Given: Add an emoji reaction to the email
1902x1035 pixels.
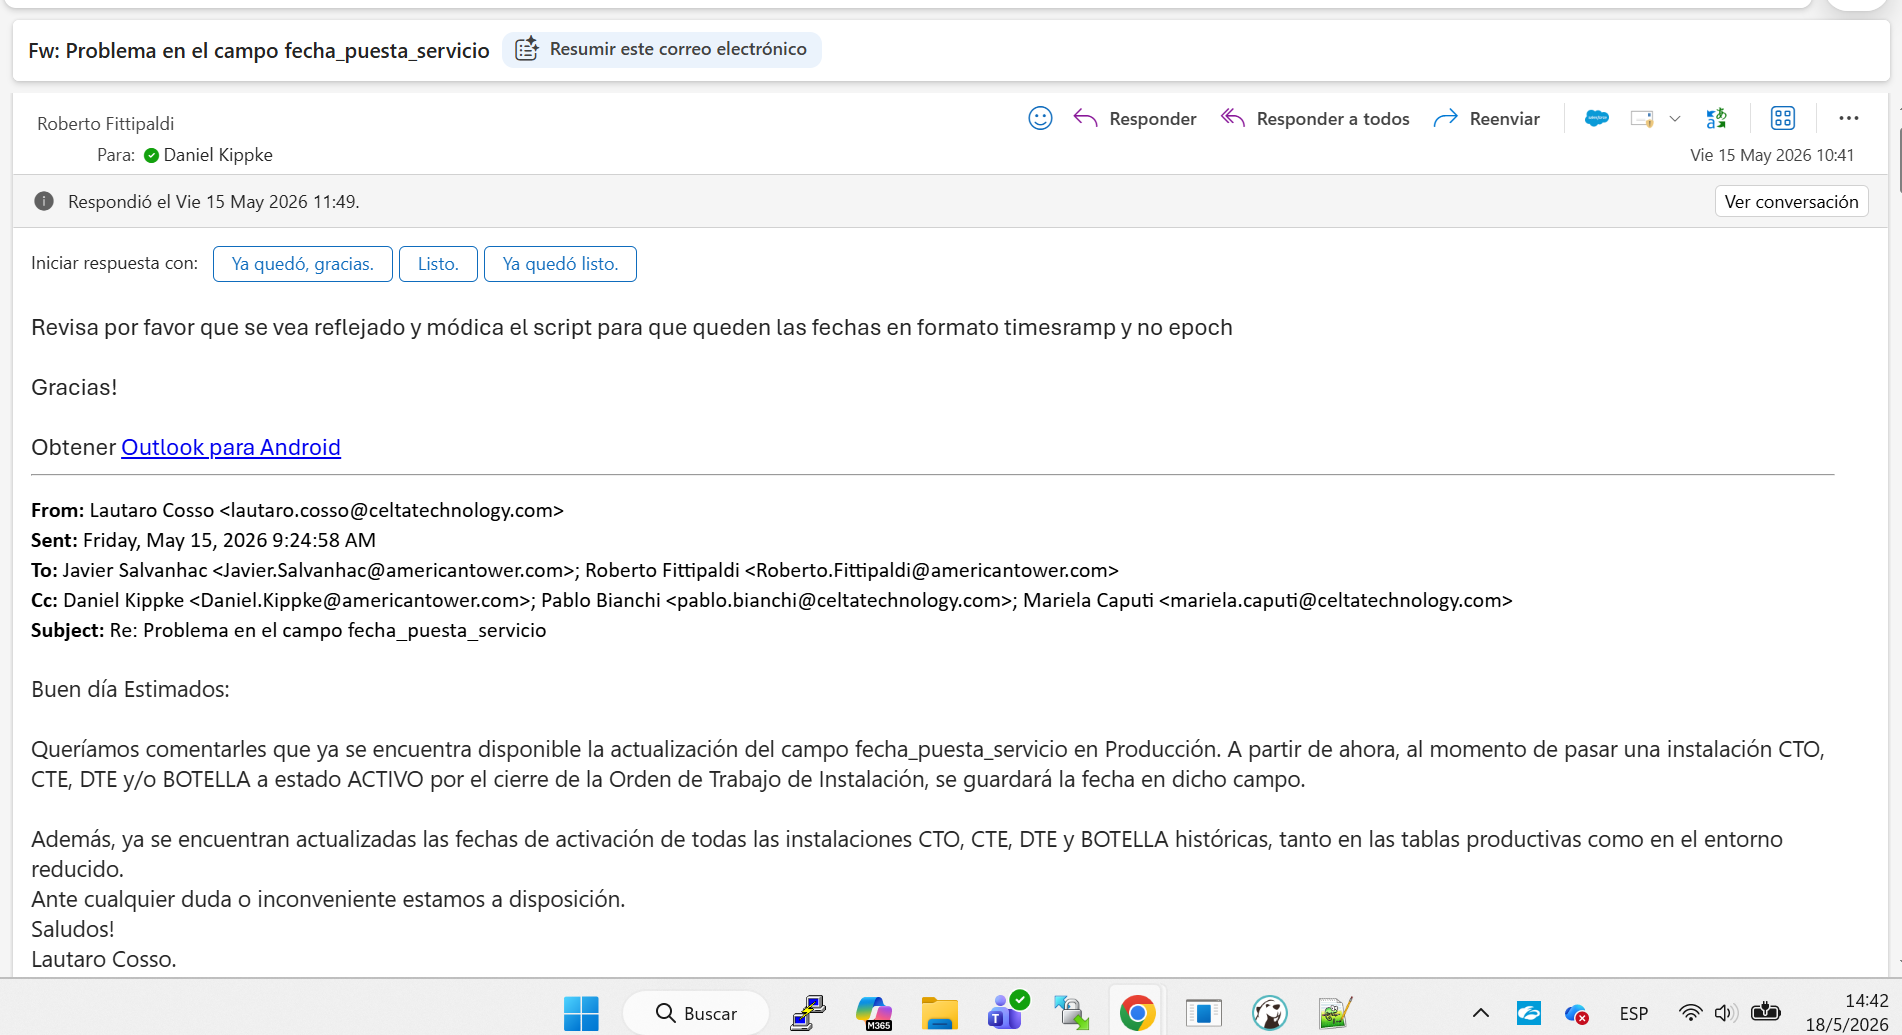Looking at the screenshot, I should click(x=1040, y=119).
